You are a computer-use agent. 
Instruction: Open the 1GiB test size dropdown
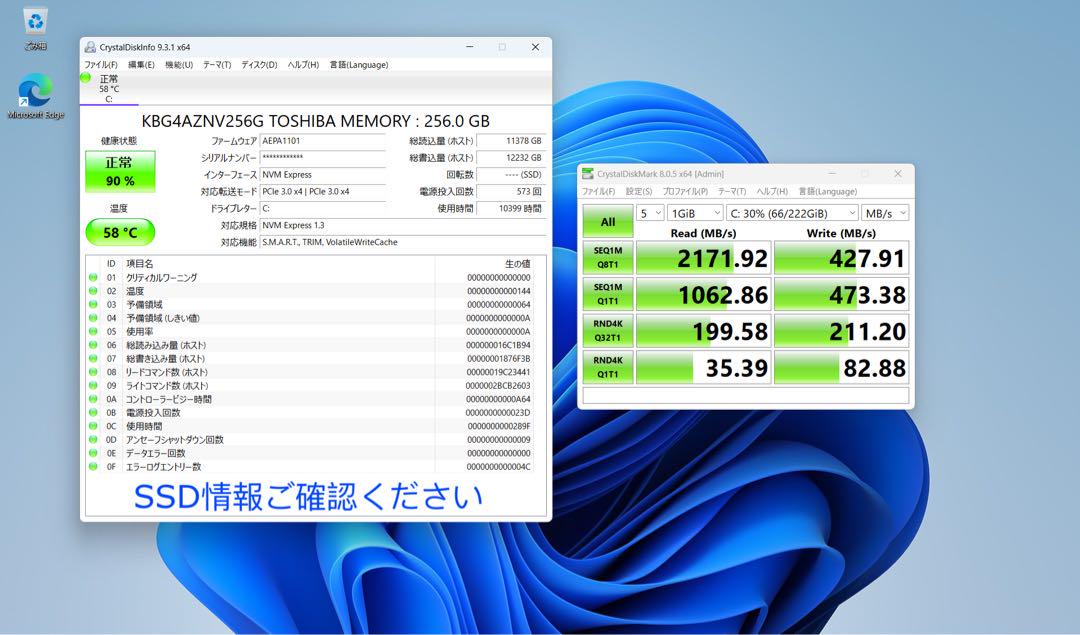point(694,213)
